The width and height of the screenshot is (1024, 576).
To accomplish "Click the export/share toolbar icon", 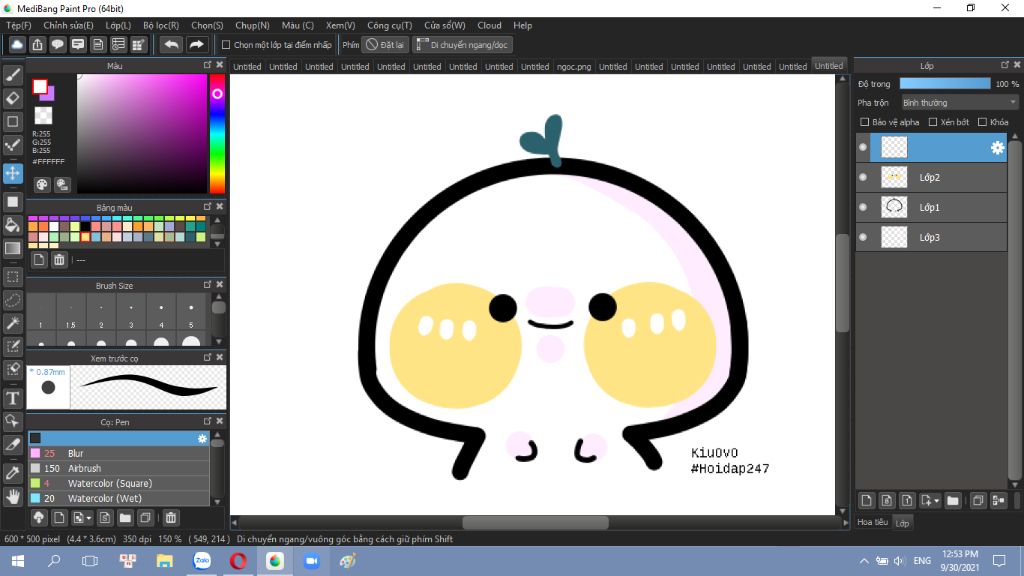I will click(37, 44).
